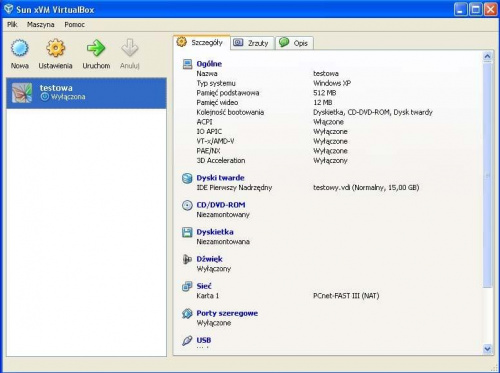Click the Windows XP icon of testowa
500x373 pixels.
tap(22, 93)
